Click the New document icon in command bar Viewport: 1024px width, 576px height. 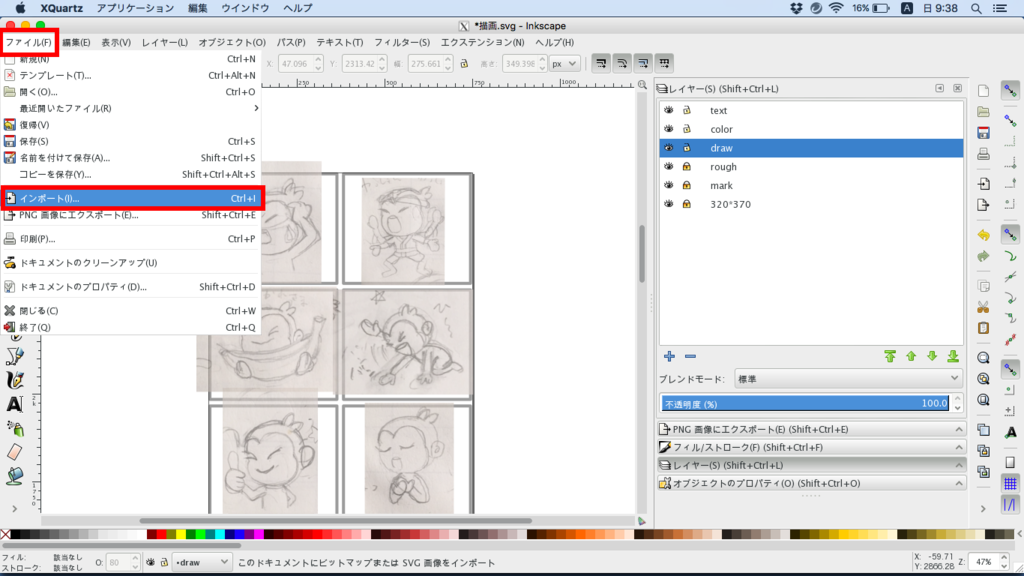pos(984,91)
